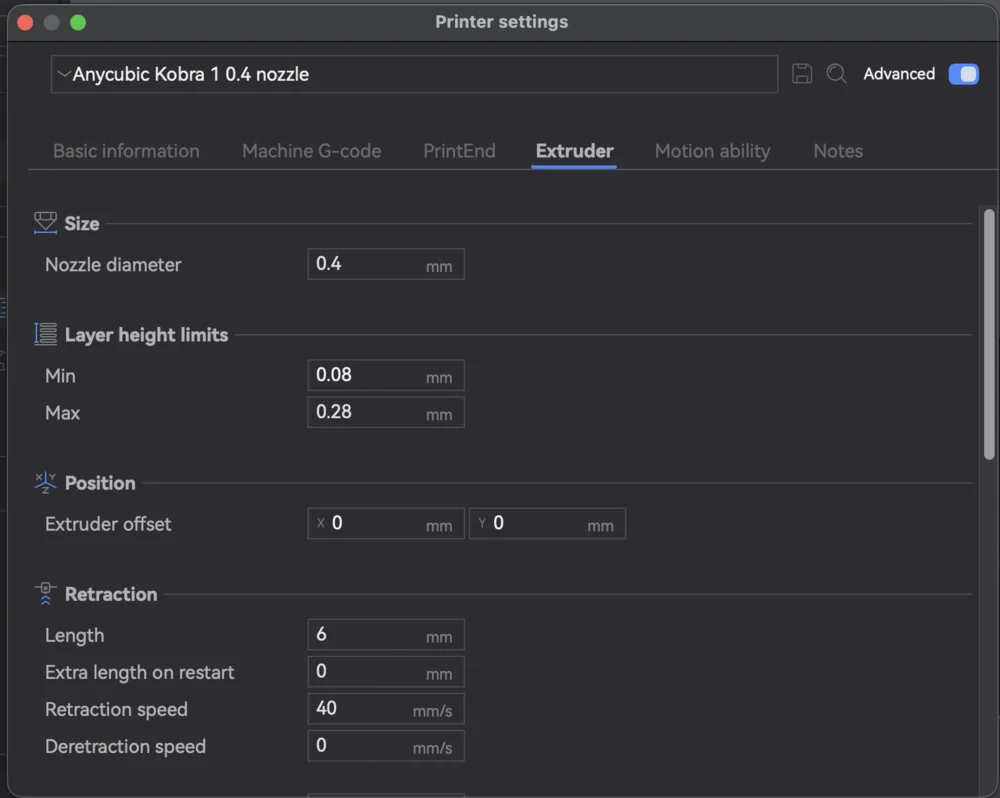This screenshot has height=798, width=1000.
Task: Open the search settings magnifier icon
Action: click(x=836, y=74)
